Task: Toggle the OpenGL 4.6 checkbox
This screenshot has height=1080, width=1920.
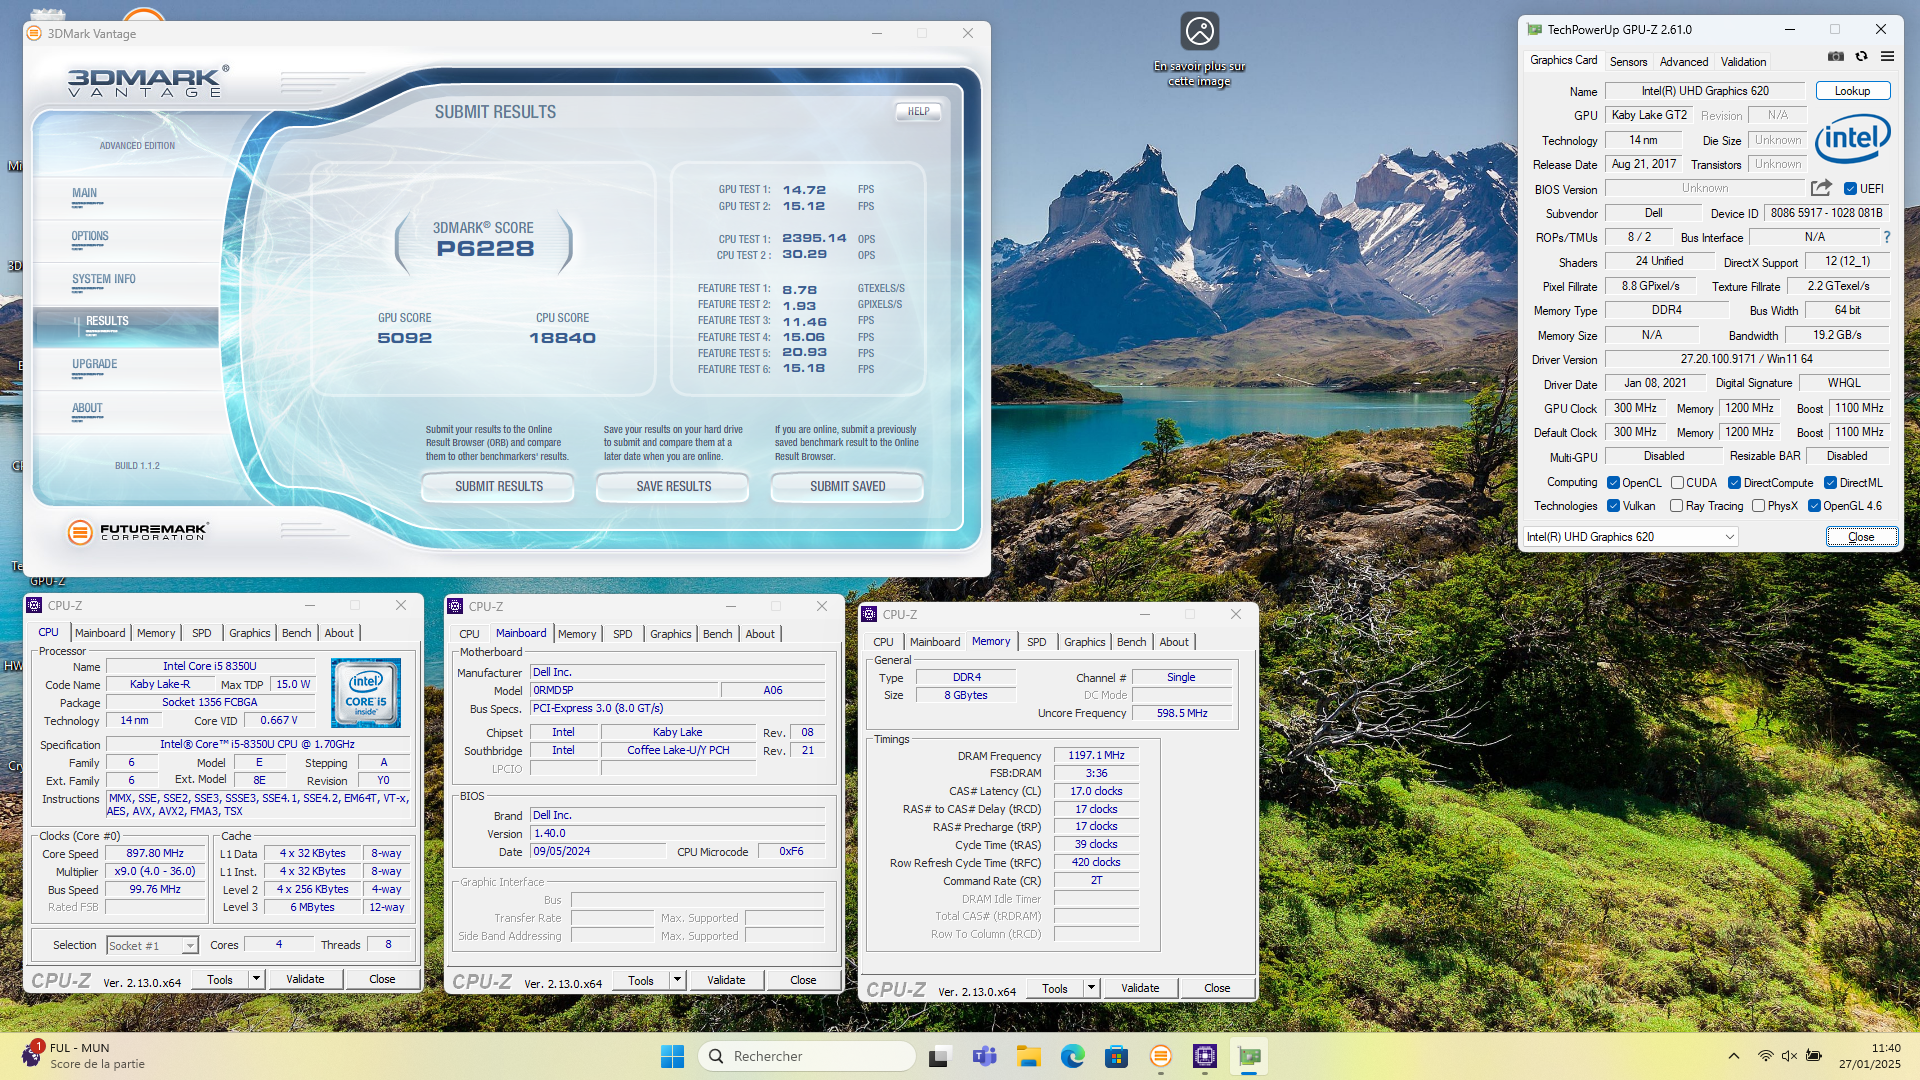Action: tap(1814, 506)
